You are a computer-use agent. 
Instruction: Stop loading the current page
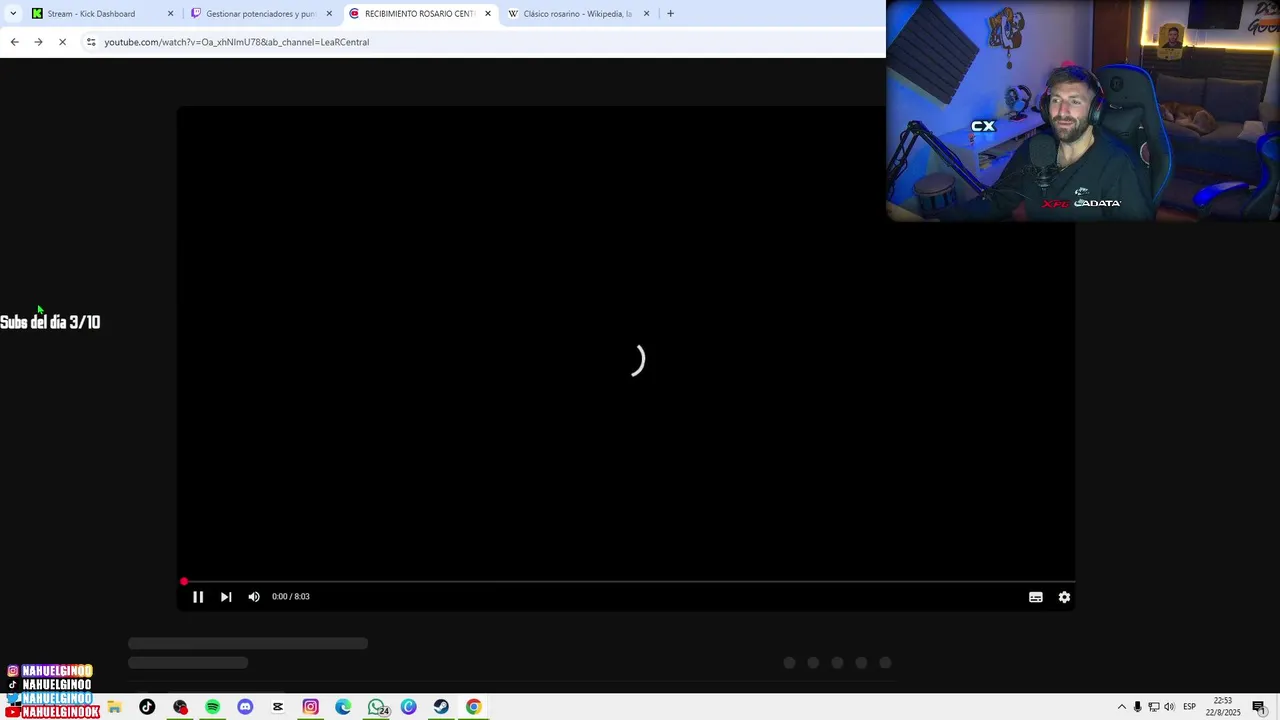[62, 42]
